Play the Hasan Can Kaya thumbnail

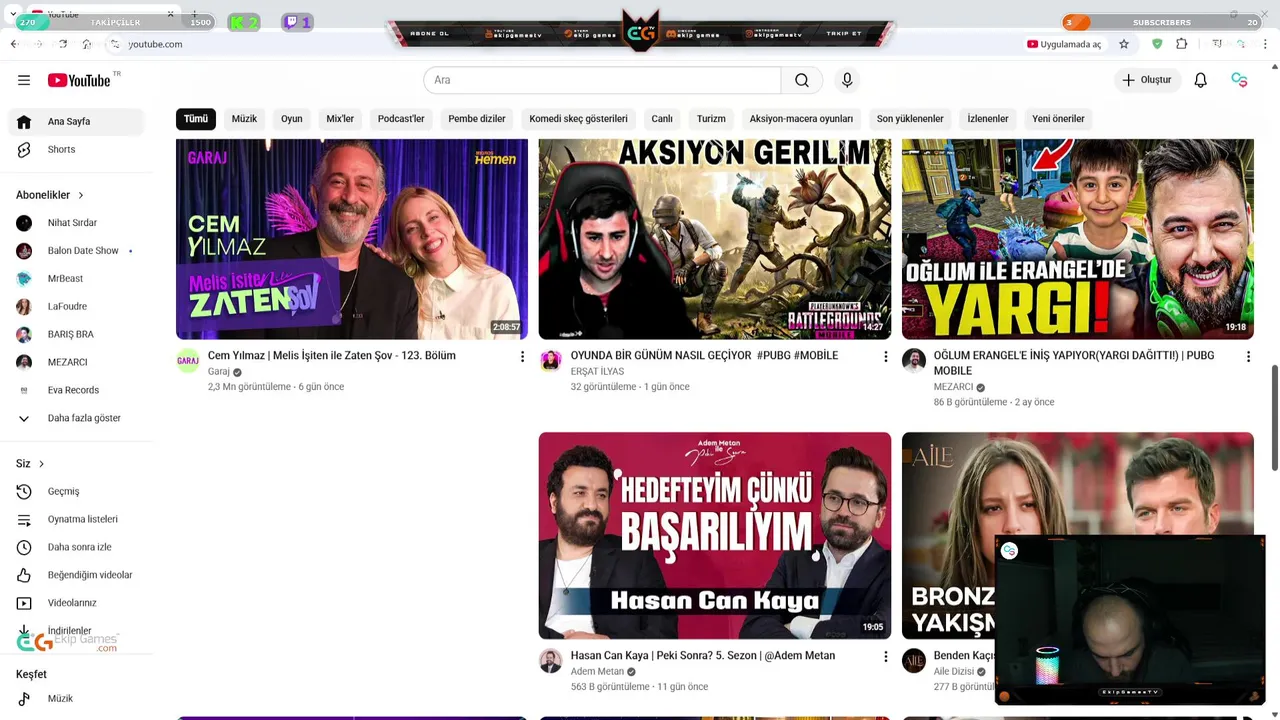715,536
